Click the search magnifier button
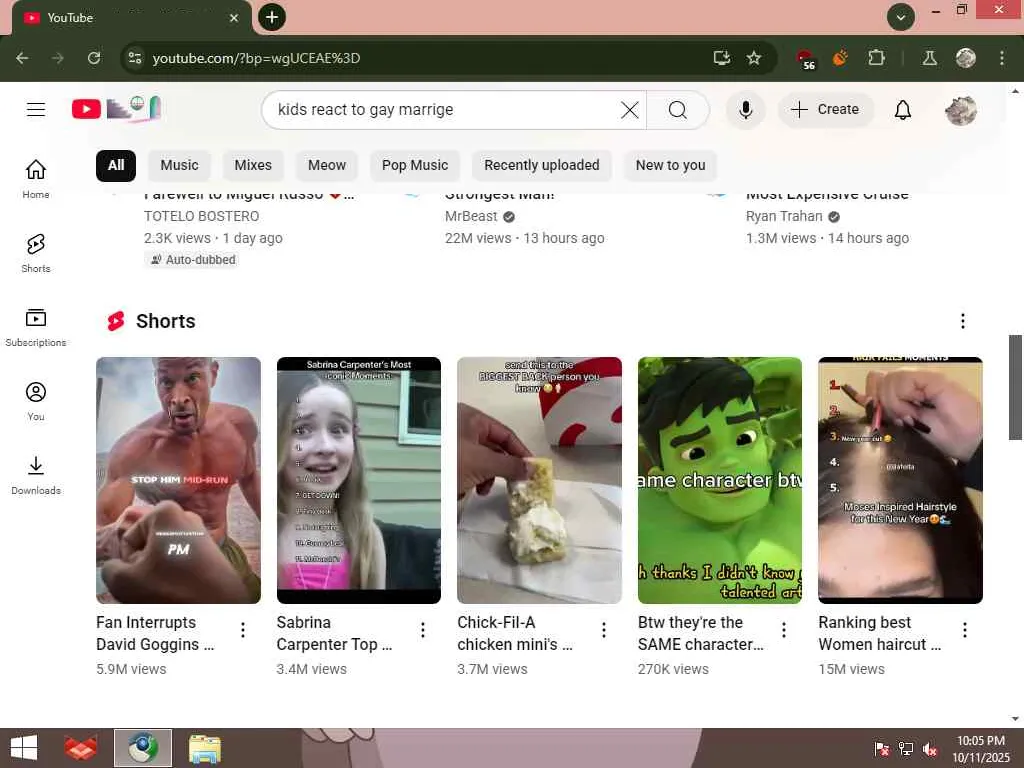 678,110
